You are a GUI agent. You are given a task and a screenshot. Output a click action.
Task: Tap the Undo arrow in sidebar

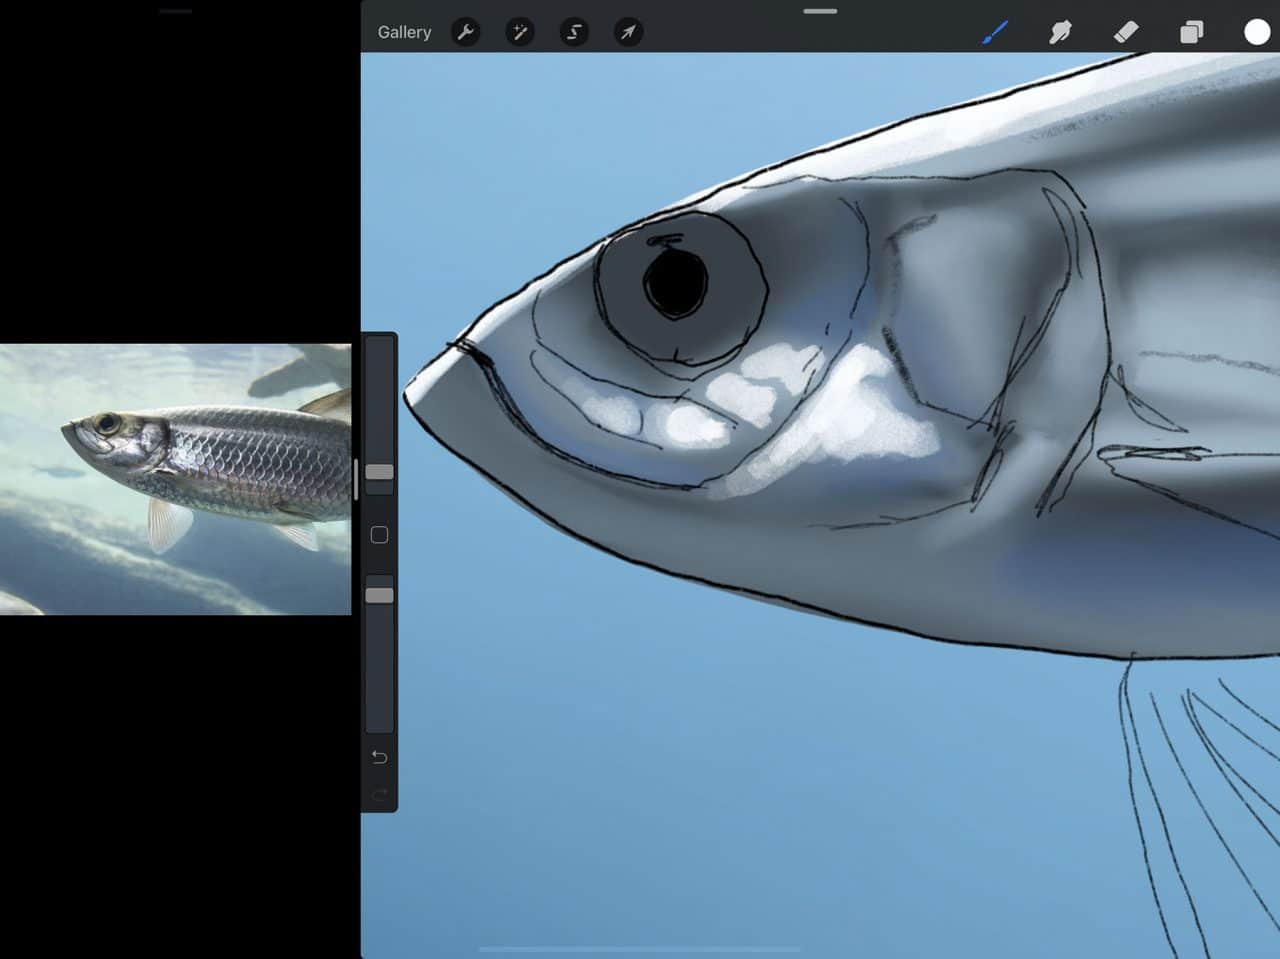coord(379,758)
